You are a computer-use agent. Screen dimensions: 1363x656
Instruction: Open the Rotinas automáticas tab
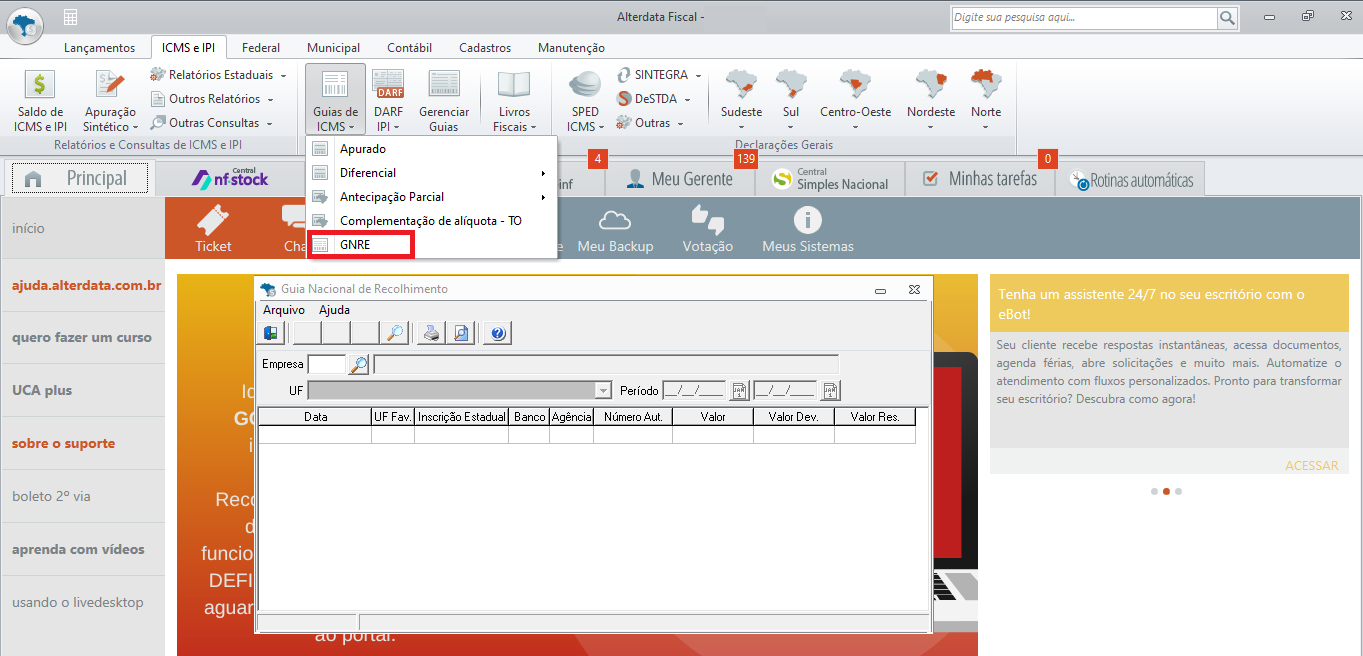coord(1131,180)
